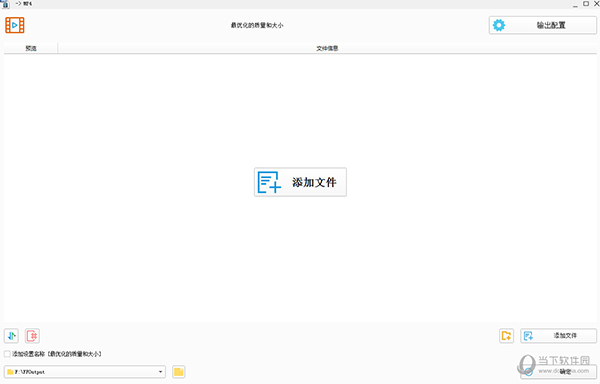Minimize the application window
Image resolution: width=600 pixels, height=384 pixels.
click(x=575, y=5)
